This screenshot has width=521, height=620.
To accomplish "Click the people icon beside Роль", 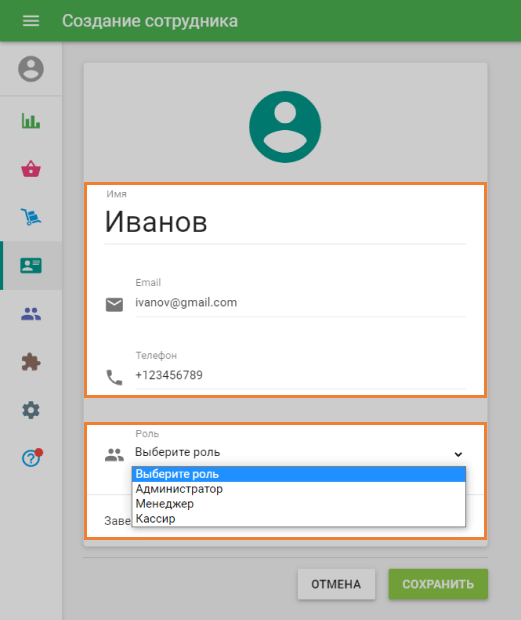I will click(x=114, y=455).
